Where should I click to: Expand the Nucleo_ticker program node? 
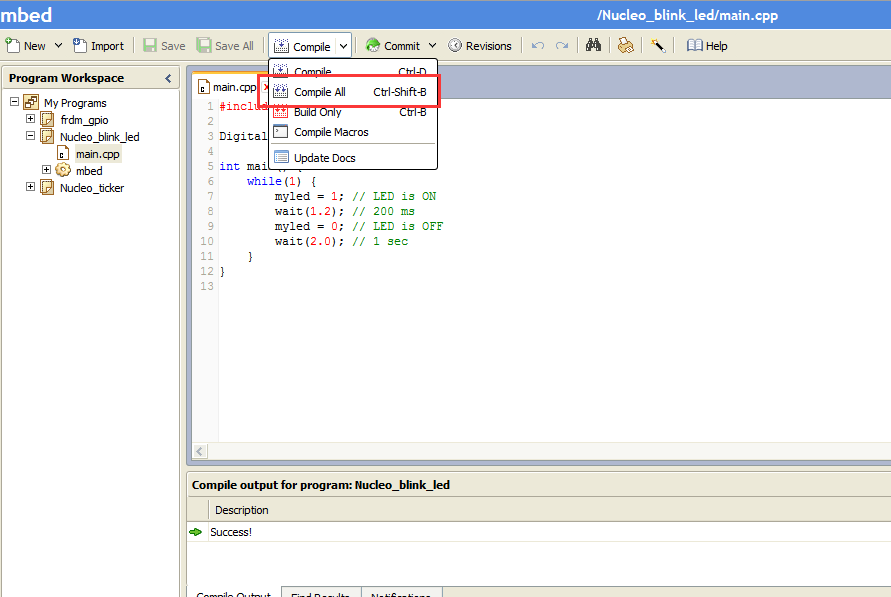point(31,187)
